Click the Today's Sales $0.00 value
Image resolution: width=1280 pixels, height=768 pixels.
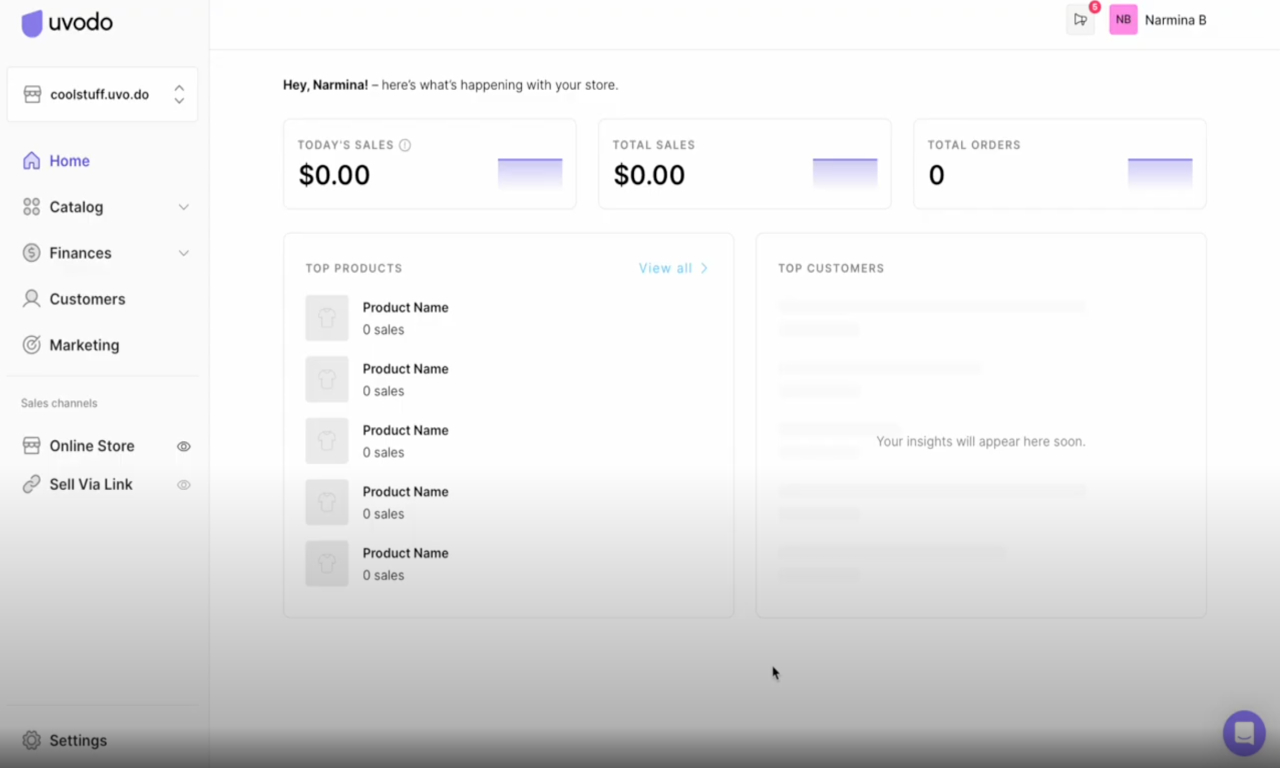pos(334,175)
